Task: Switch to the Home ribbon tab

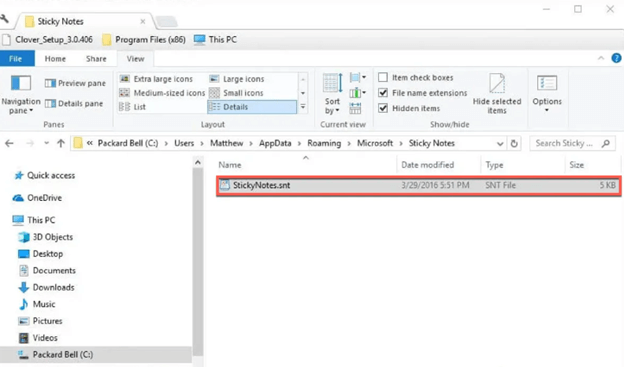Action: tap(55, 59)
